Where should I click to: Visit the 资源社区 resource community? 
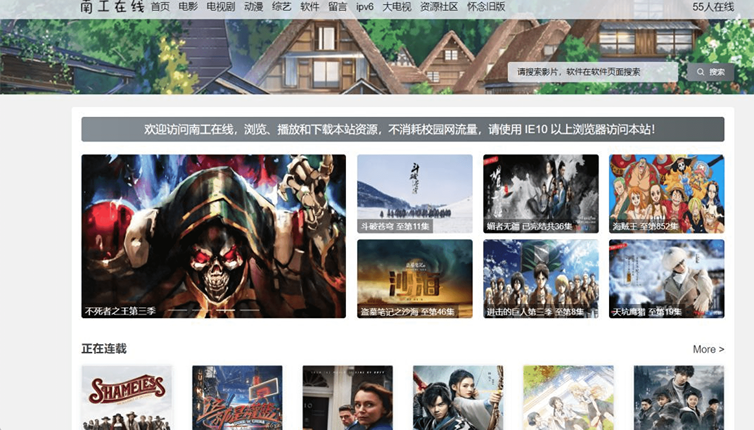(x=439, y=7)
